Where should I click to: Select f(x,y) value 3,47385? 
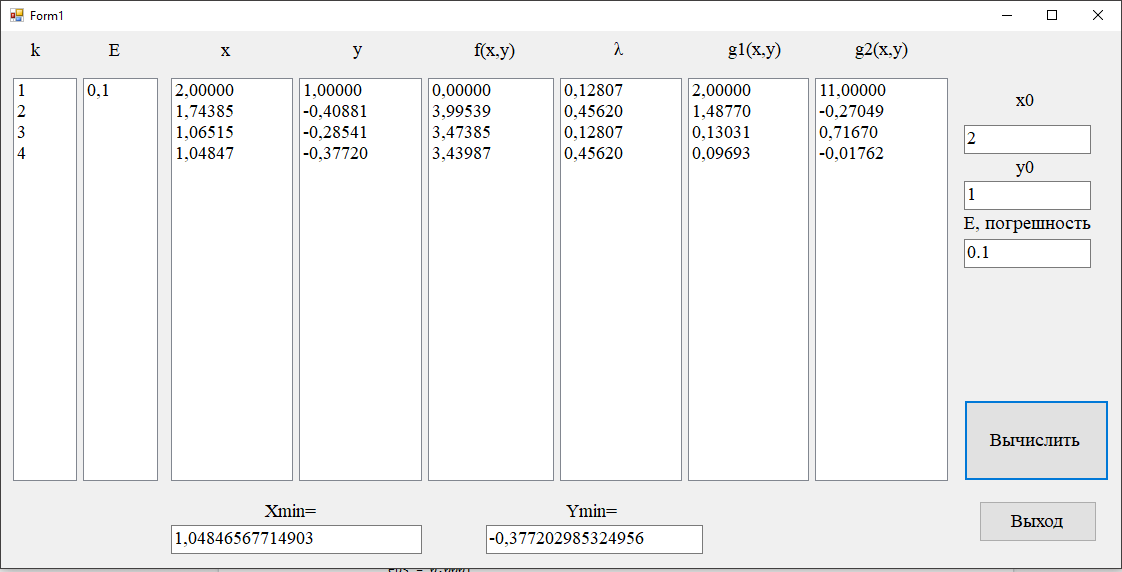(490, 132)
